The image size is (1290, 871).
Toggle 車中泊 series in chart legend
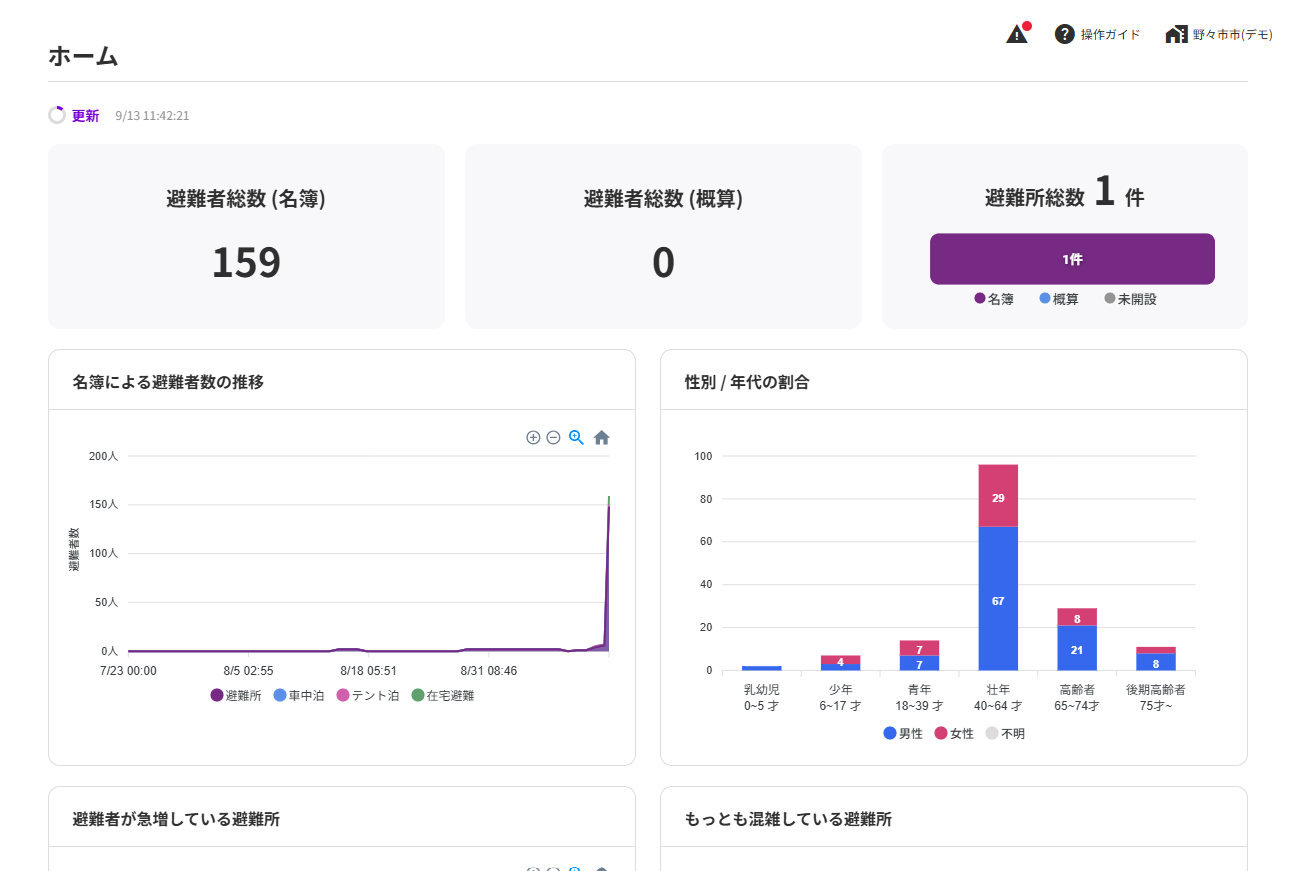click(298, 695)
